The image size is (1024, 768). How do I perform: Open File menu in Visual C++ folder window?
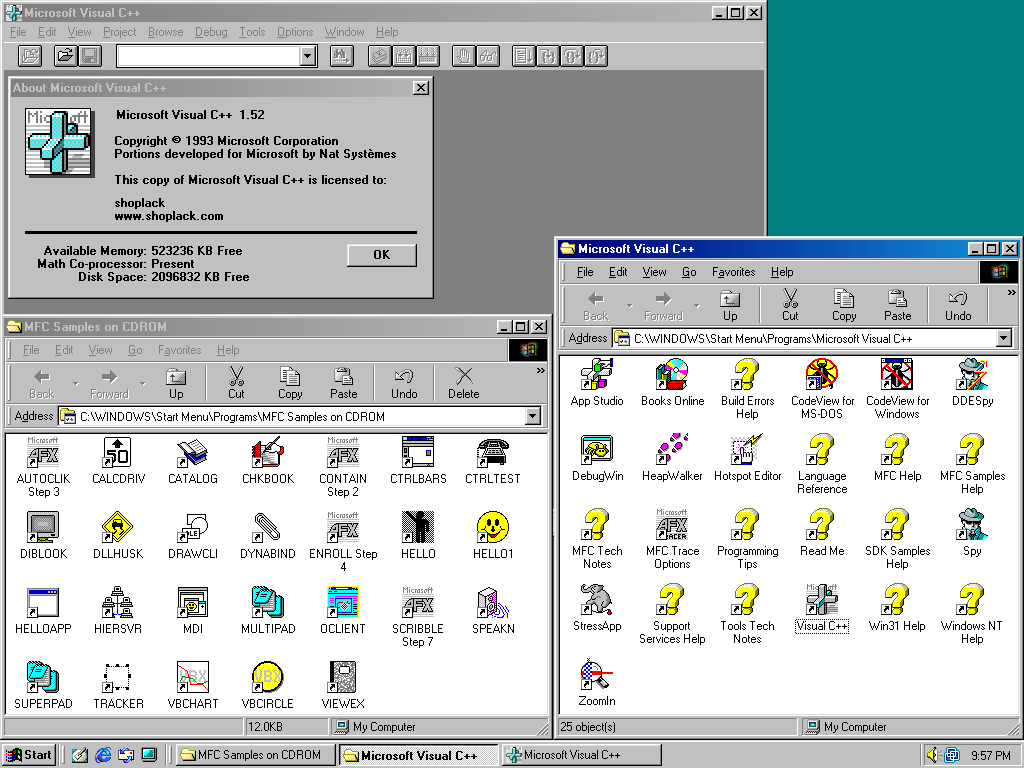[585, 272]
